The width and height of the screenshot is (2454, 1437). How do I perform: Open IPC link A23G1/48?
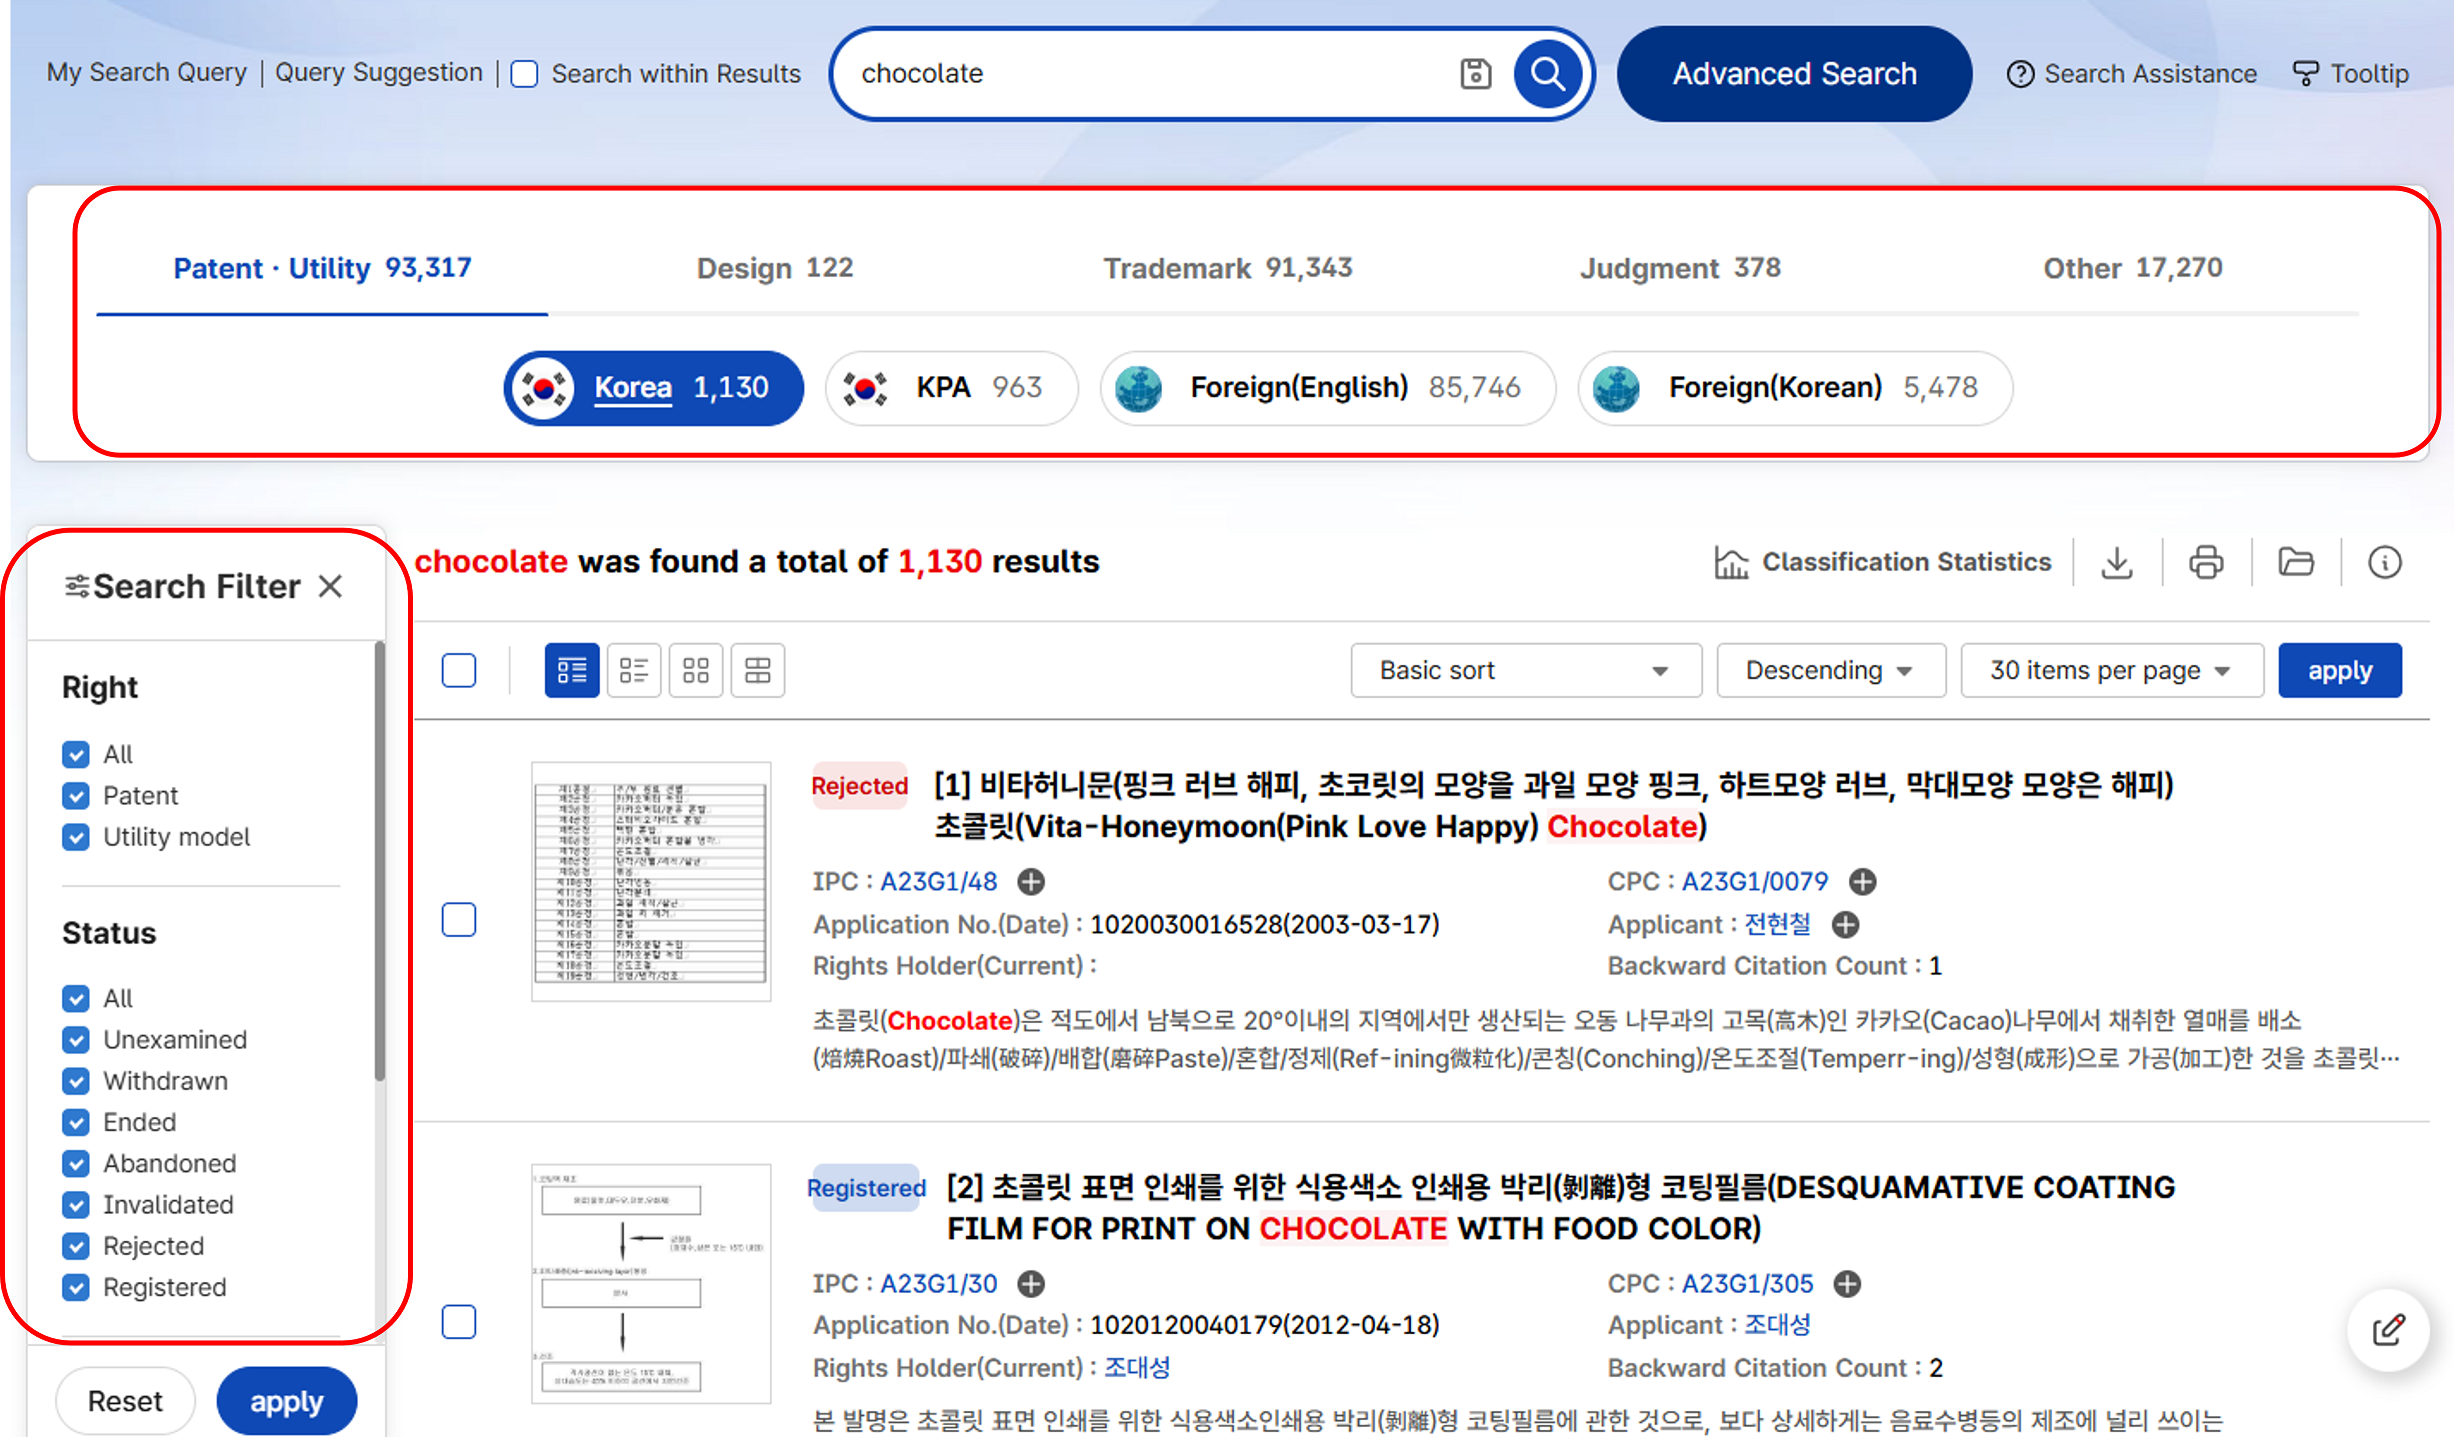938,881
